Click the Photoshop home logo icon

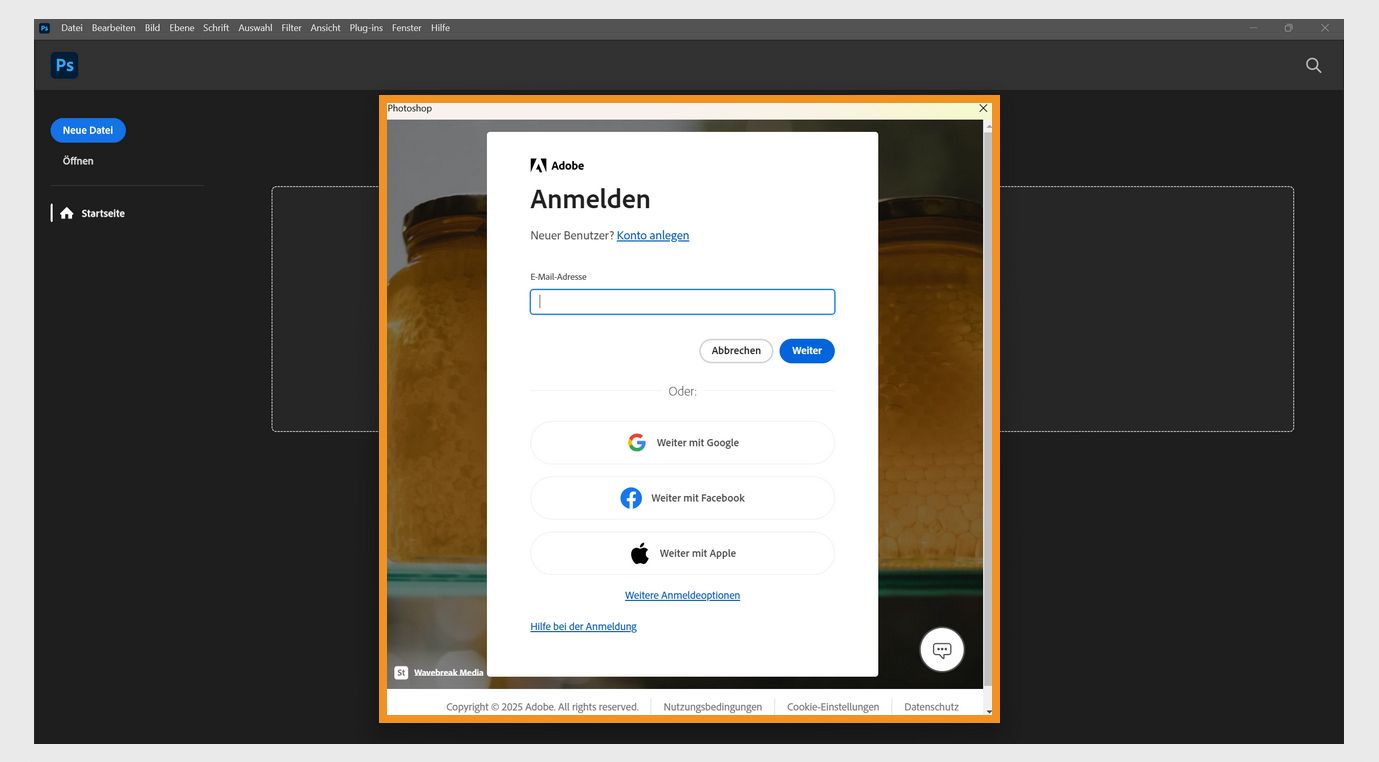point(64,66)
